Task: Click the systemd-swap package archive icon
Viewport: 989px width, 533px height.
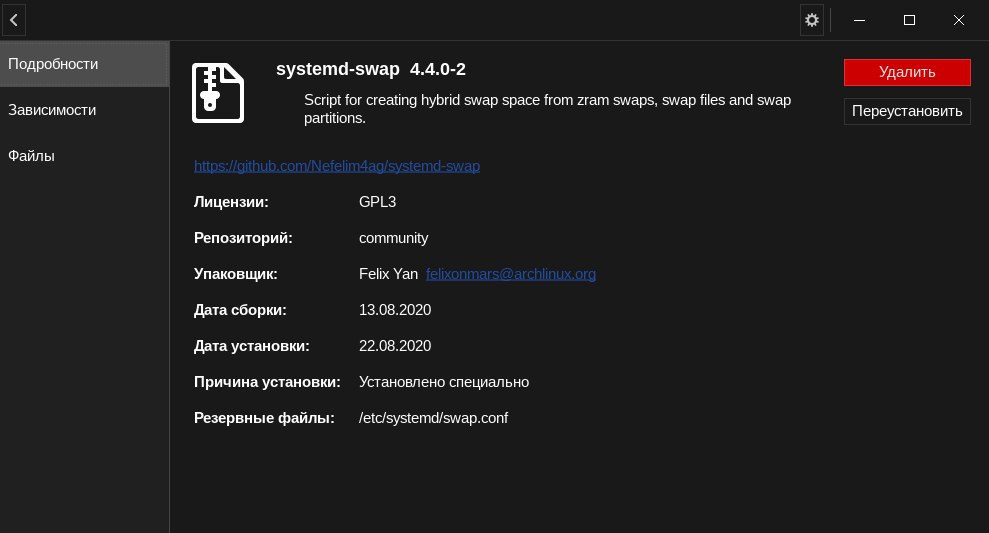Action: point(218,93)
